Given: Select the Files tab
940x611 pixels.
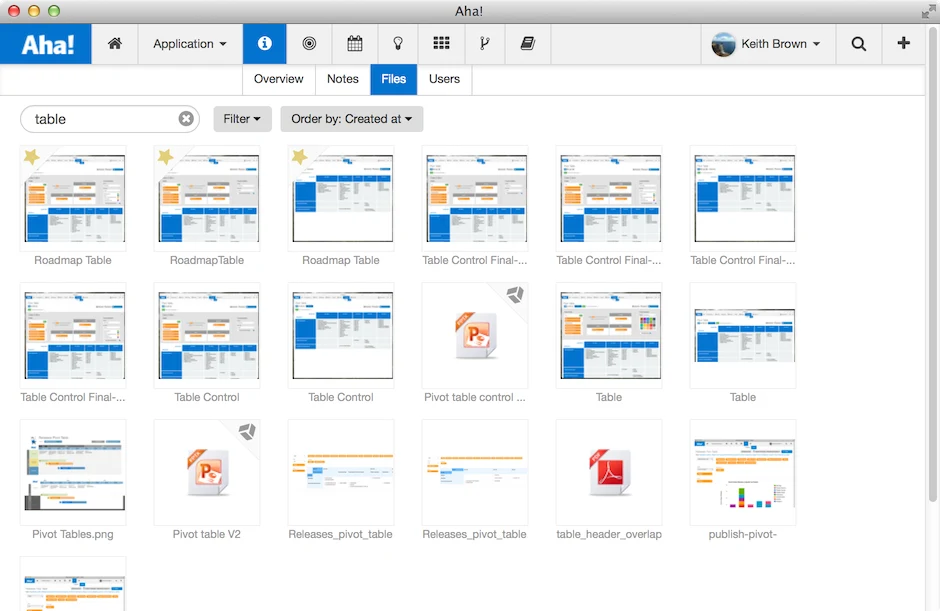Looking at the screenshot, I should [x=393, y=79].
